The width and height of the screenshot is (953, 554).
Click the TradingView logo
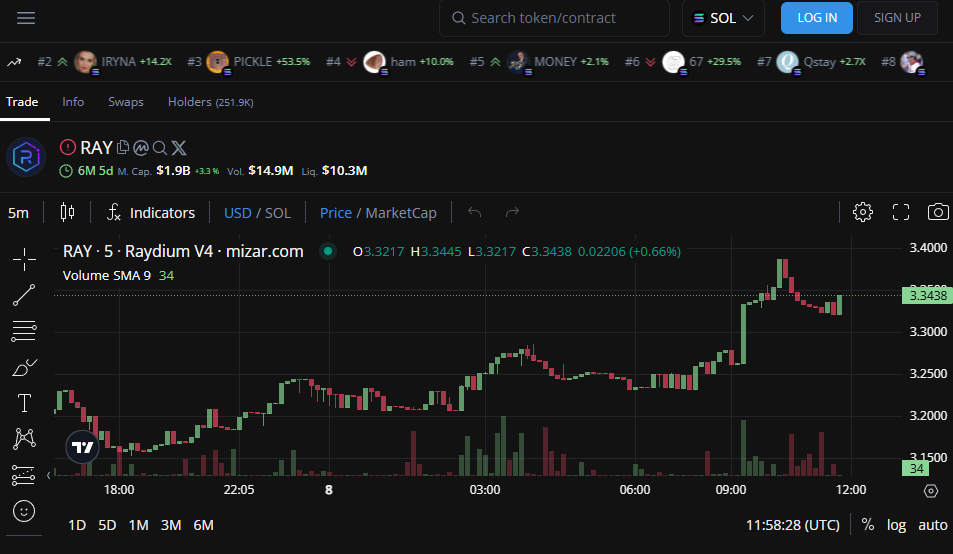point(82,447)
